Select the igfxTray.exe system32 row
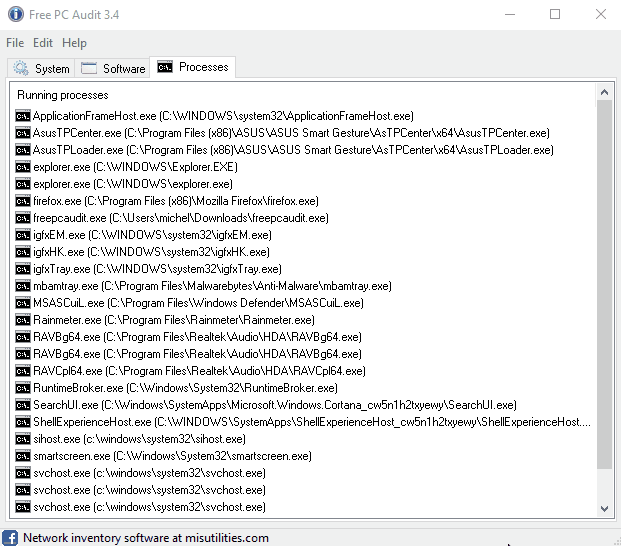Screen dimensions: 621x546 pyautogui.click(x=157, y=269)
